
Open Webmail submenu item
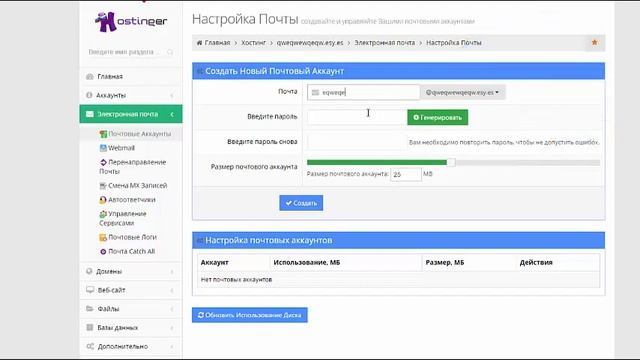click(x=121, y=148)
